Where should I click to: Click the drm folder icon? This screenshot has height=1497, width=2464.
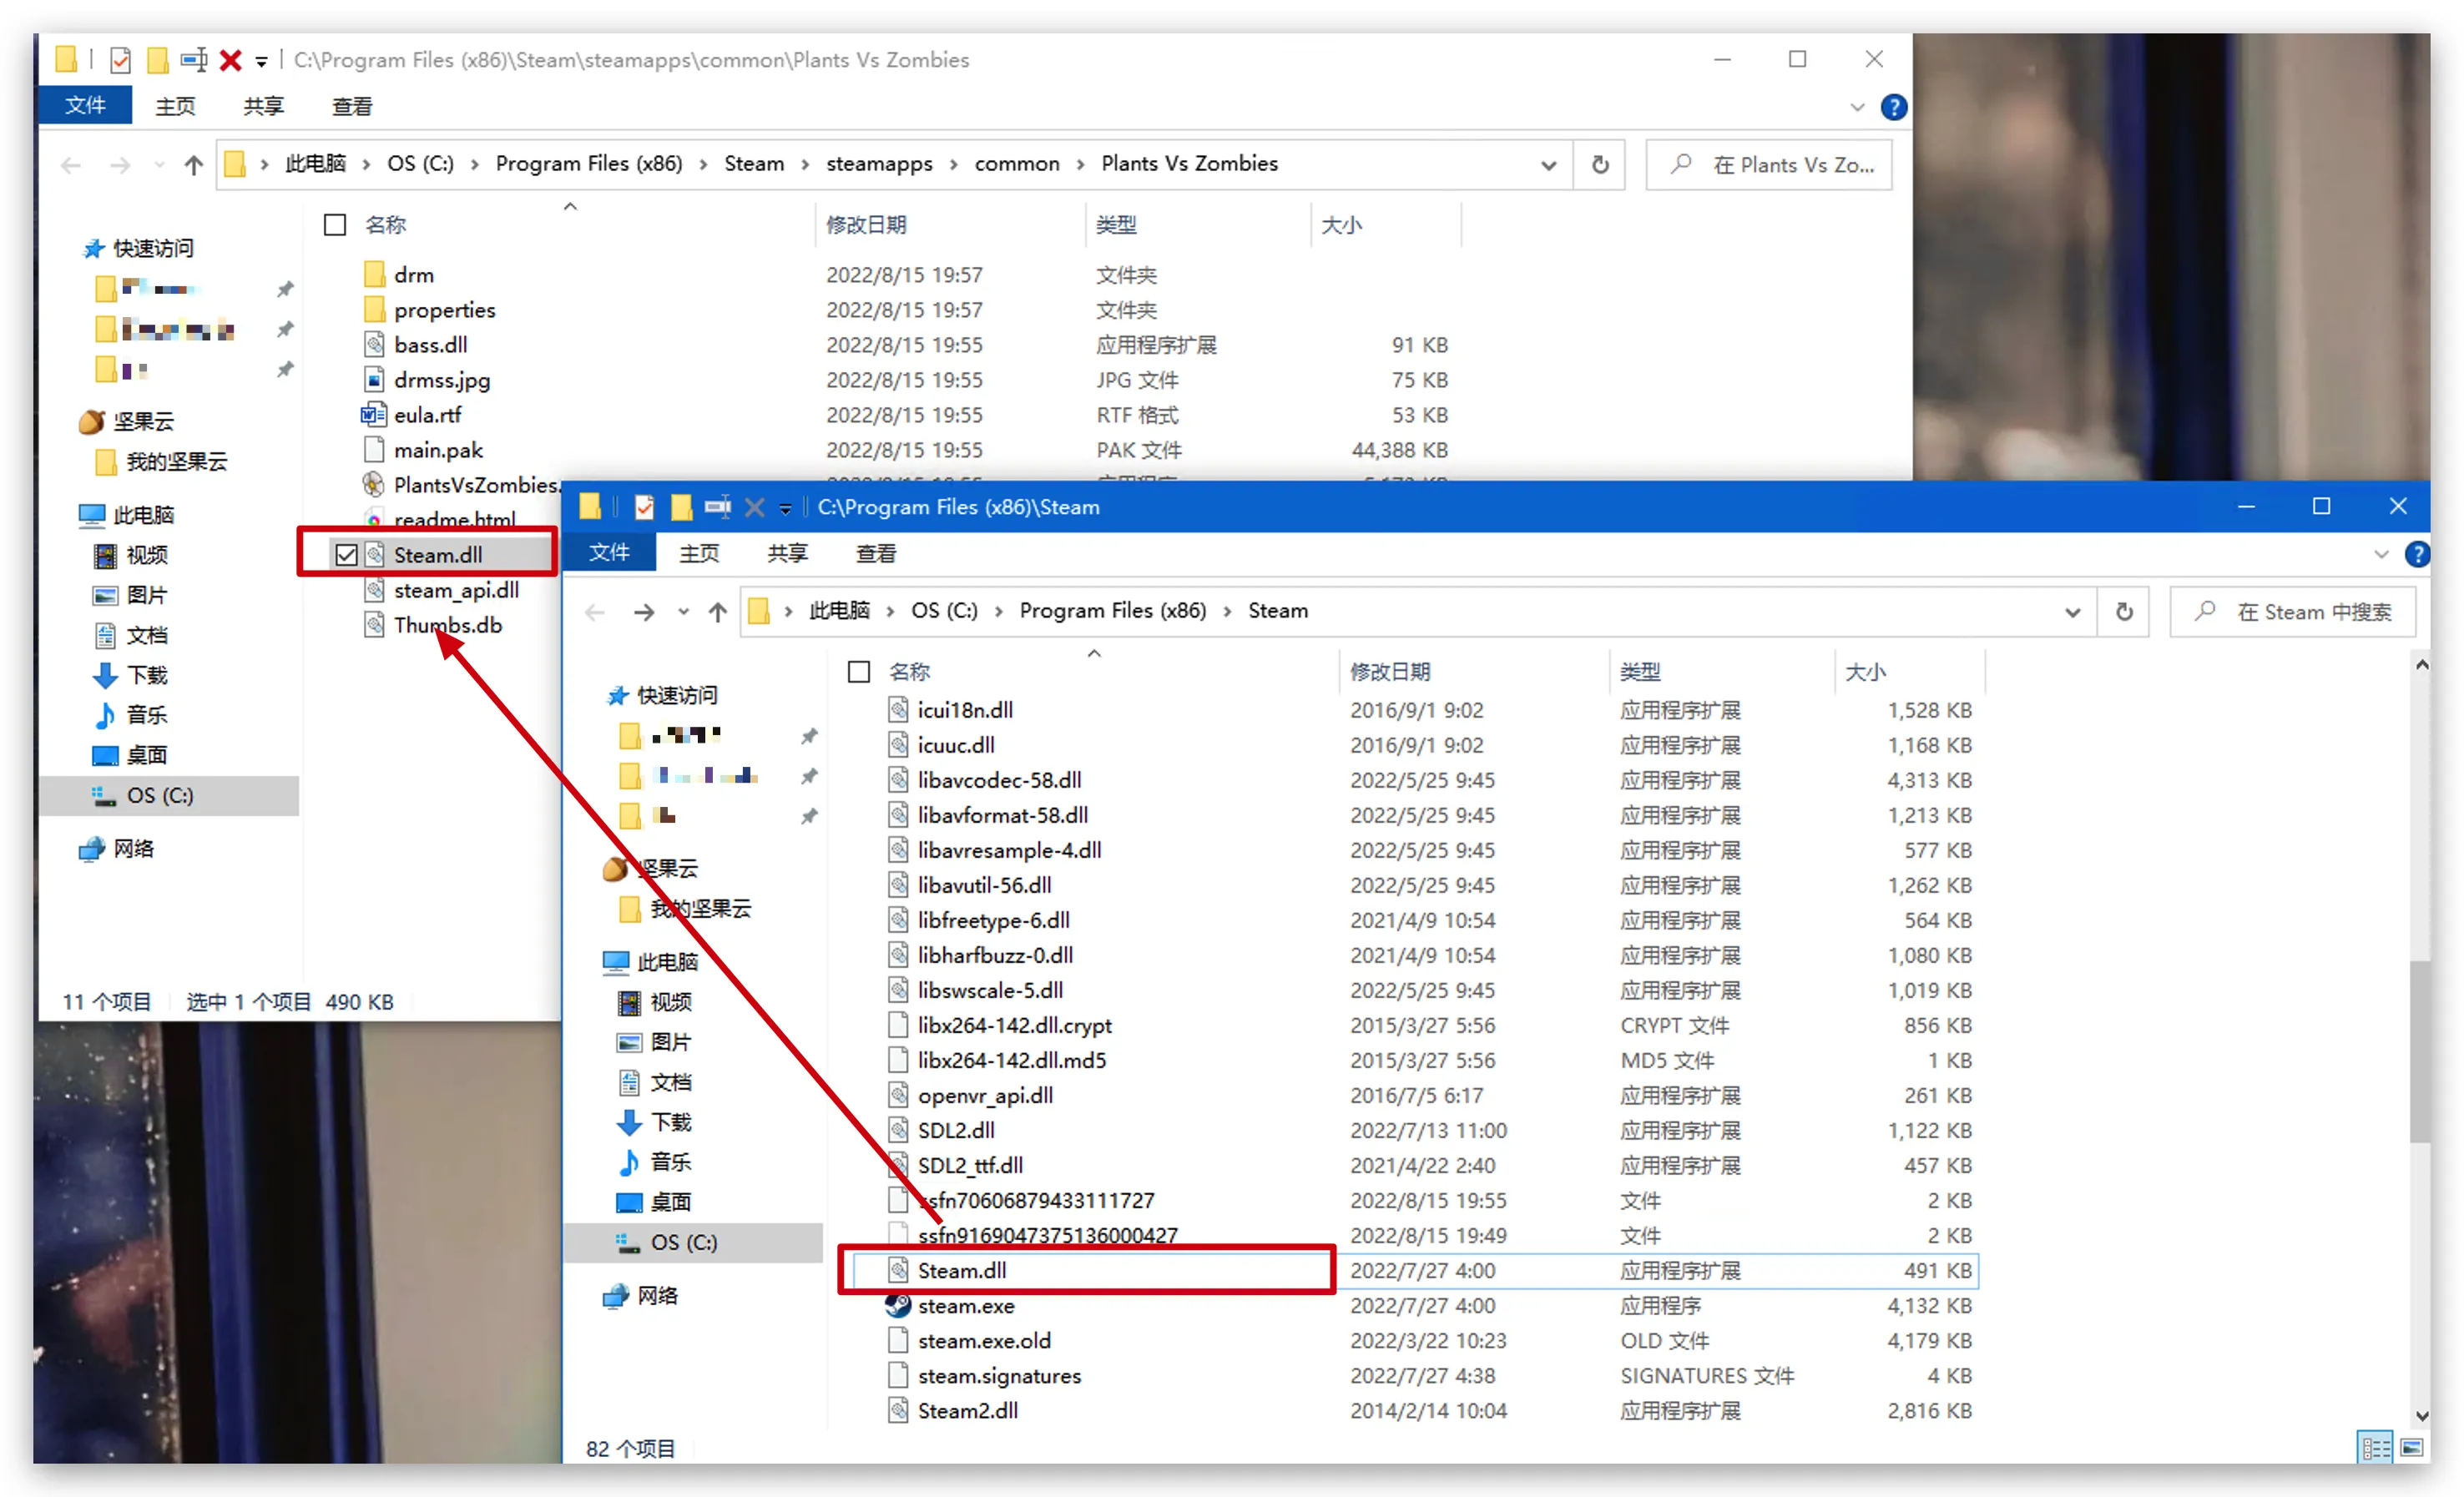point(374,274)
